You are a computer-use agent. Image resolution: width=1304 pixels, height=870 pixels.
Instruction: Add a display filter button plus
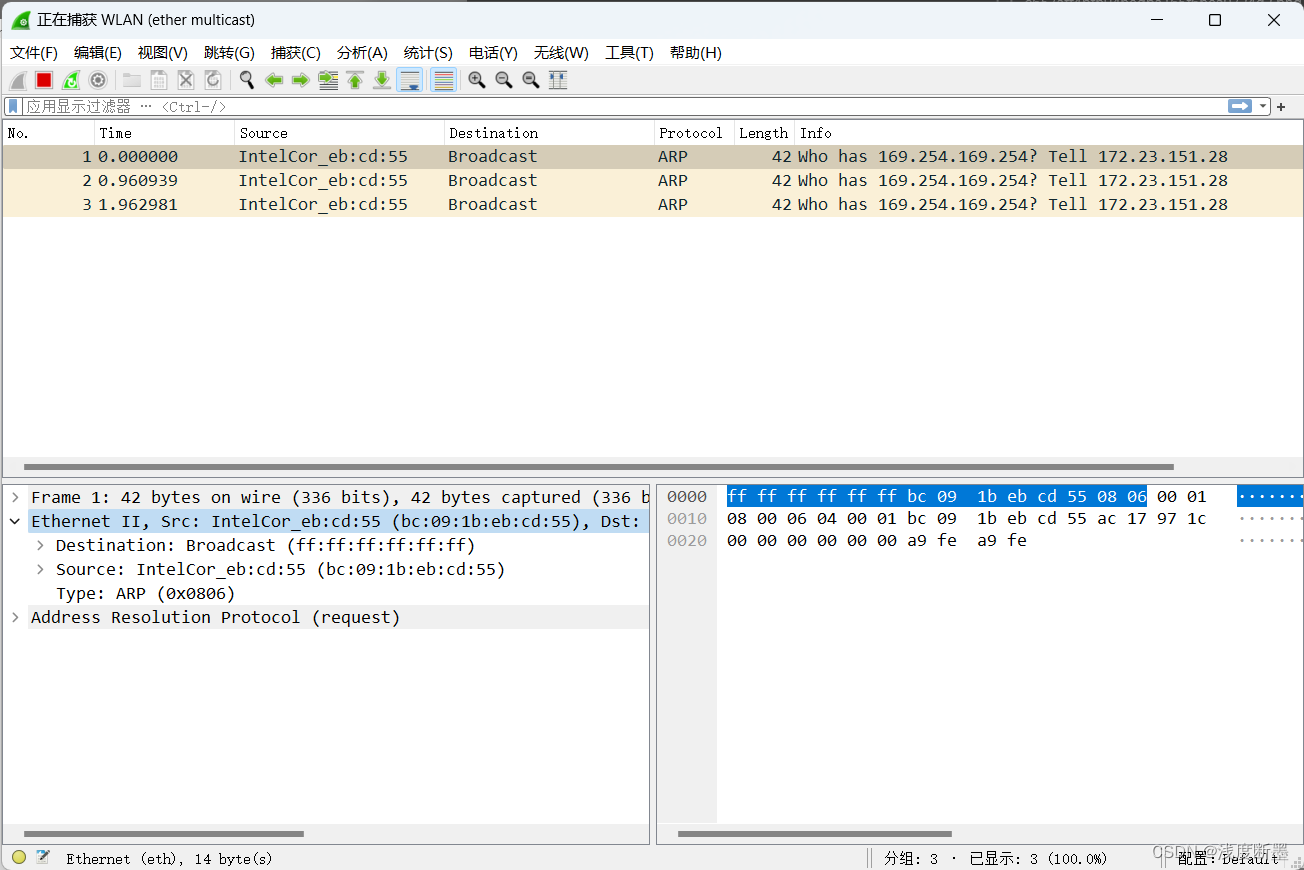tap(1282, 106)
